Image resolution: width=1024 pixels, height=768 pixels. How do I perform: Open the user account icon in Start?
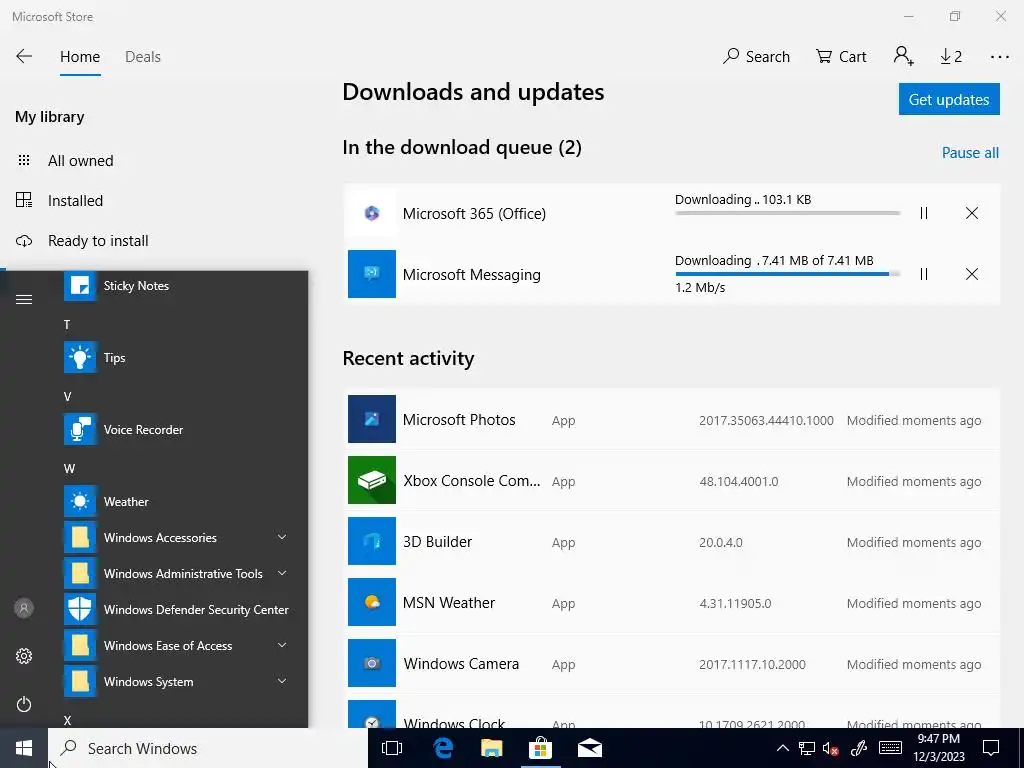pos(24,608)
